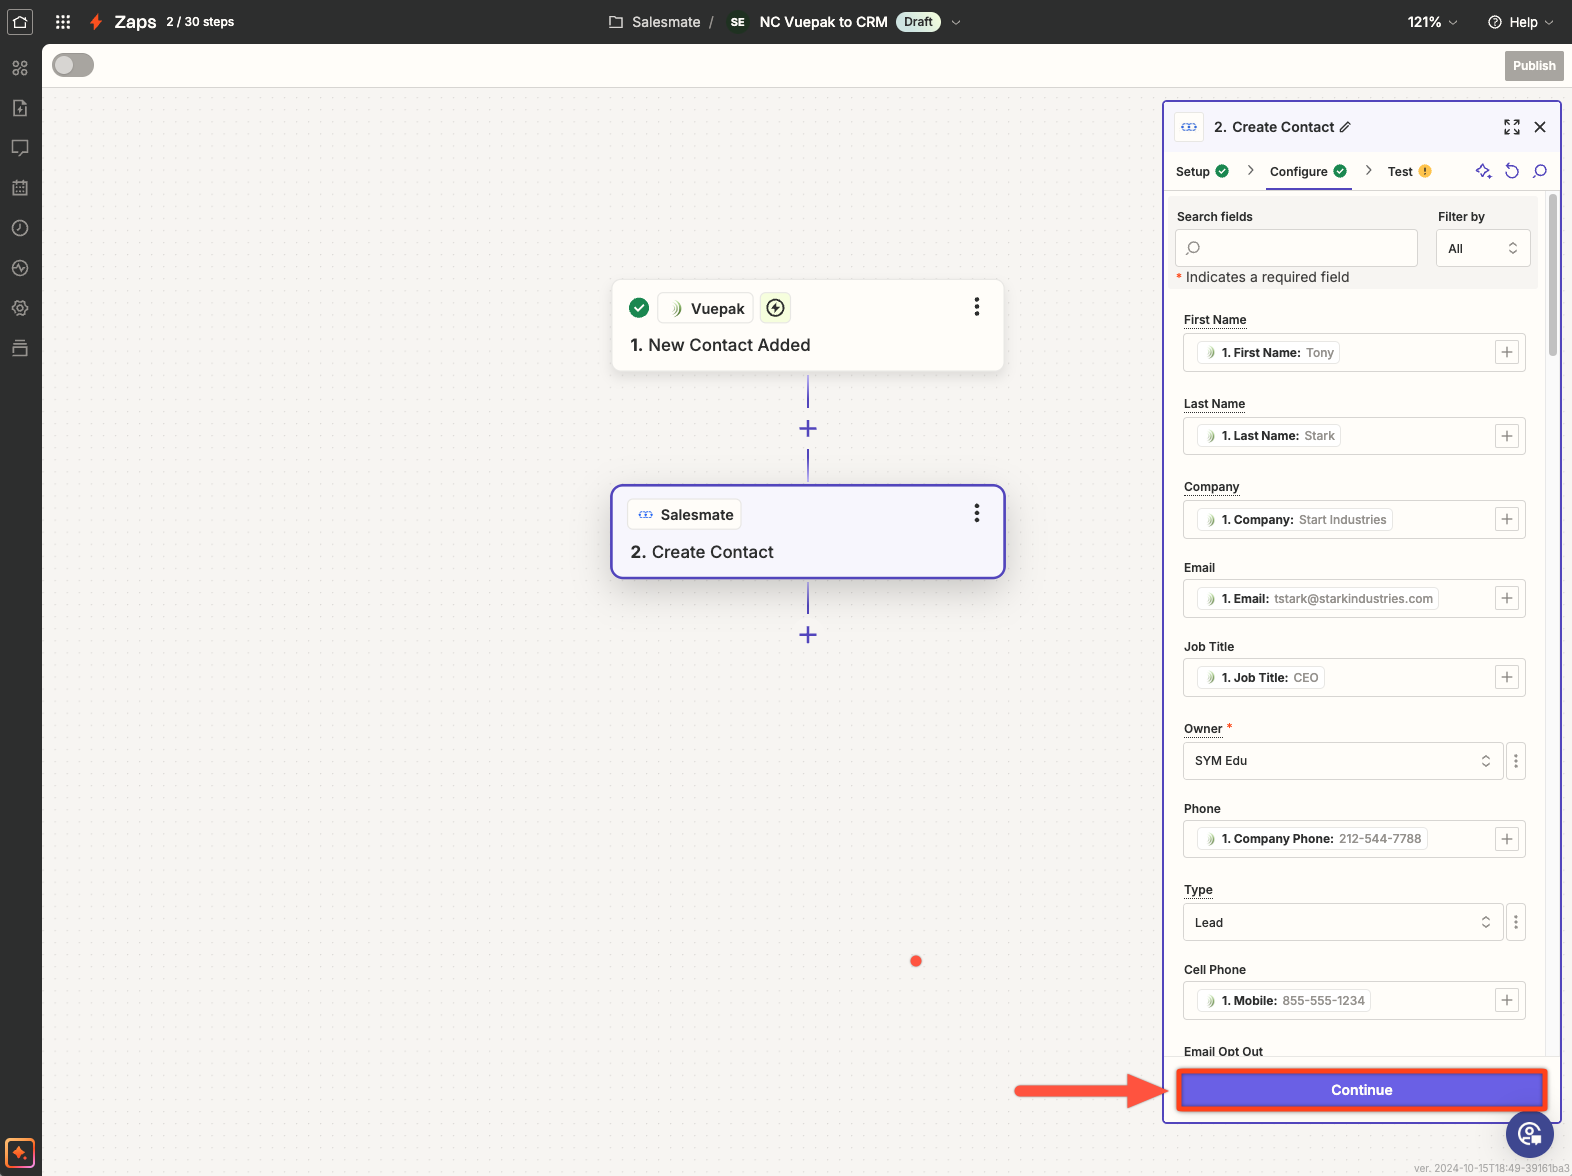
Task: Open the Zap history clock icon in sidebar
Action: pyautogui.click(x=20, y=228)
